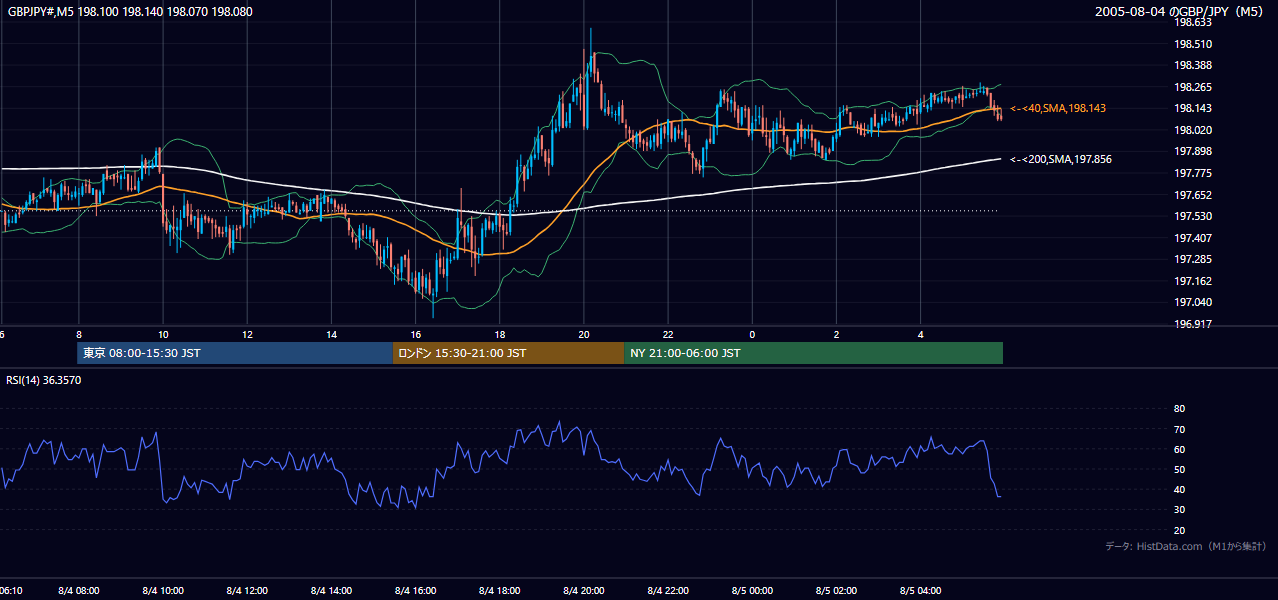1278x600 pixels.
Task: Click the 197.530 price axis label
Action: tap(1193, 217)
